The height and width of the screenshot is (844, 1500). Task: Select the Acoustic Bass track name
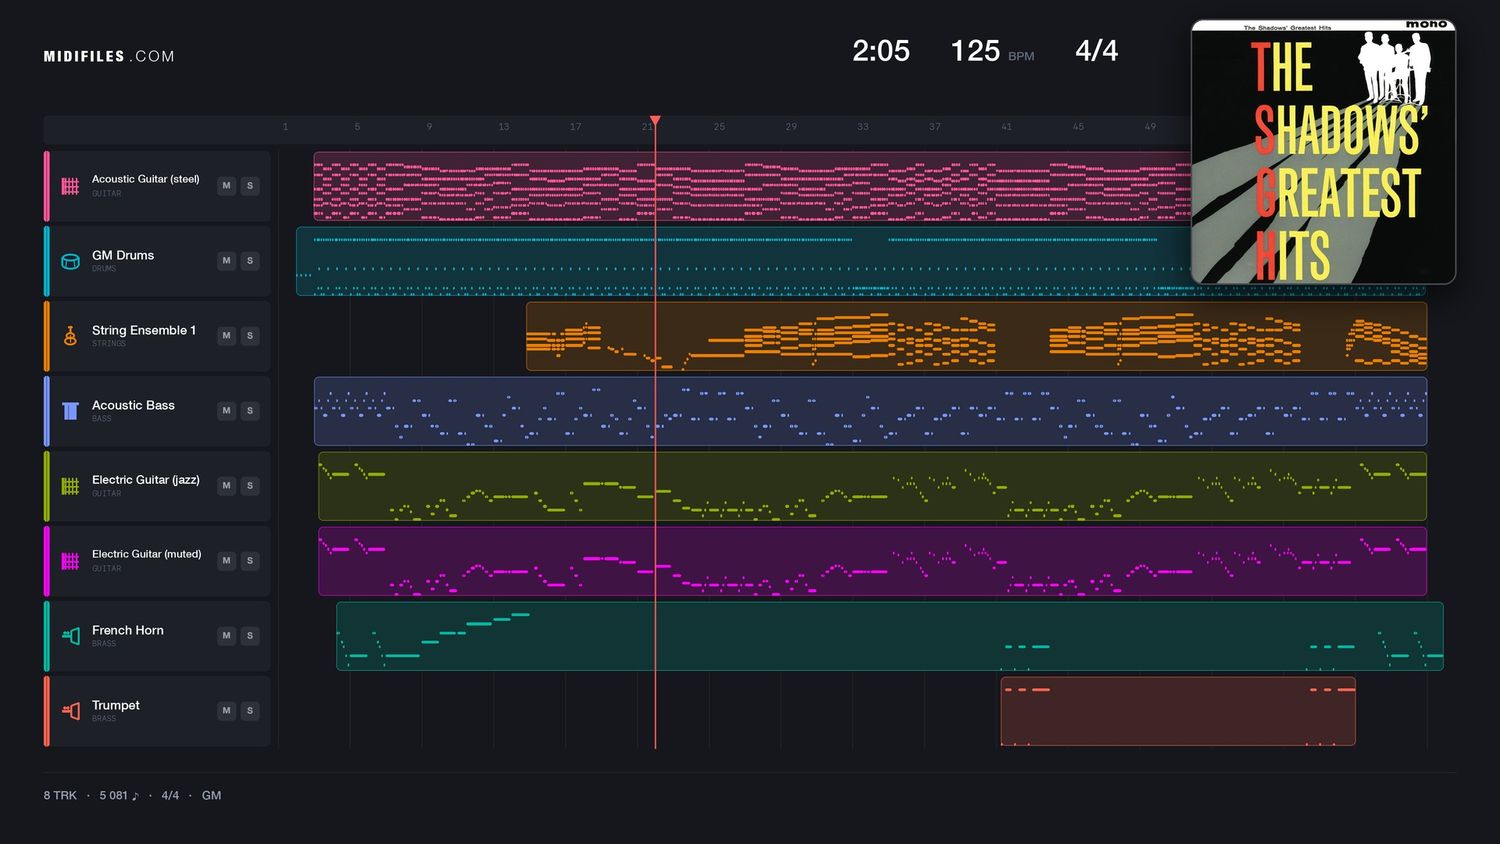tap(133, 405)
